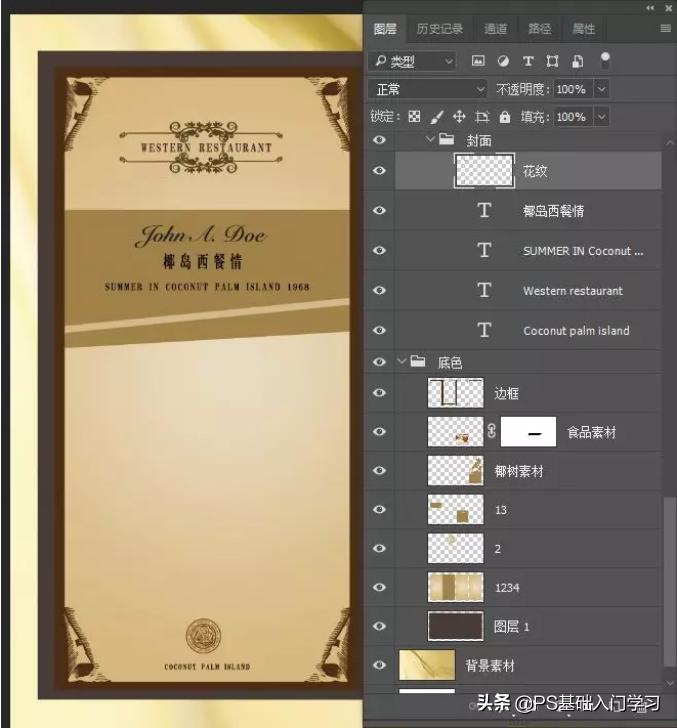
Task: Click the shape layer filter icon
Action: point(553,62)
